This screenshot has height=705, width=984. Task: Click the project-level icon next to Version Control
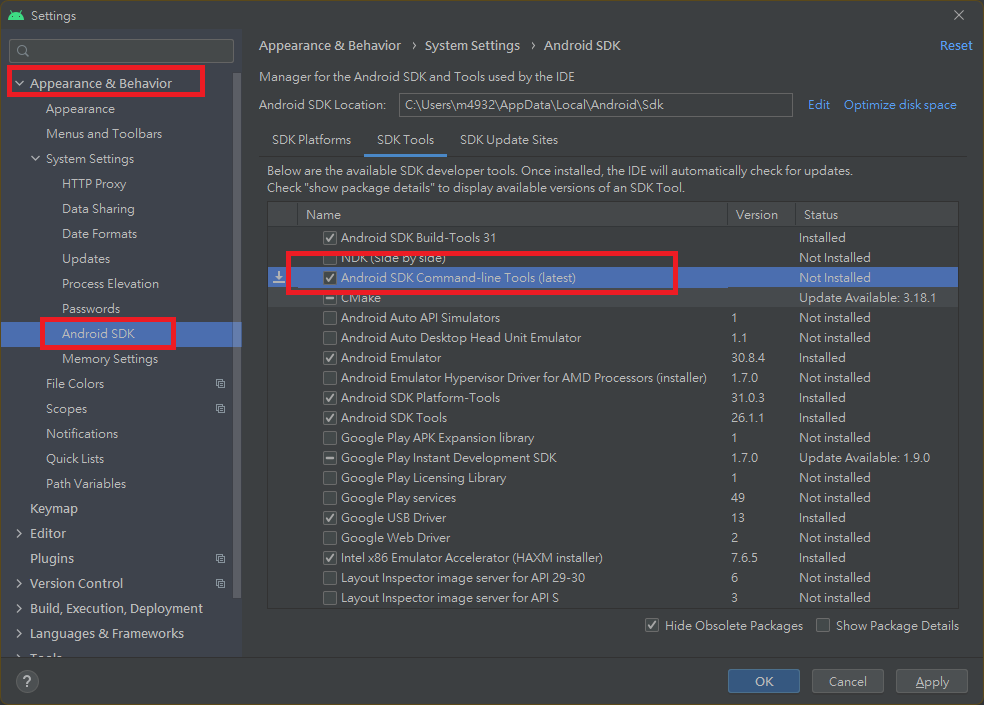pyautogui.click(x=220, y=583)
